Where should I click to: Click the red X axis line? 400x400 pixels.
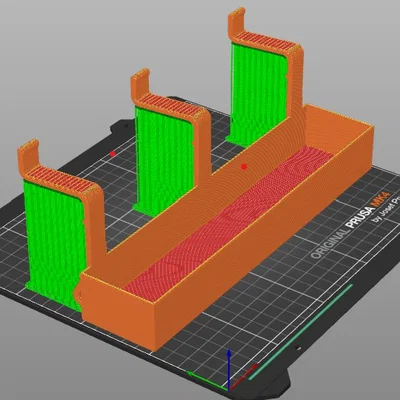click(243, 377)
